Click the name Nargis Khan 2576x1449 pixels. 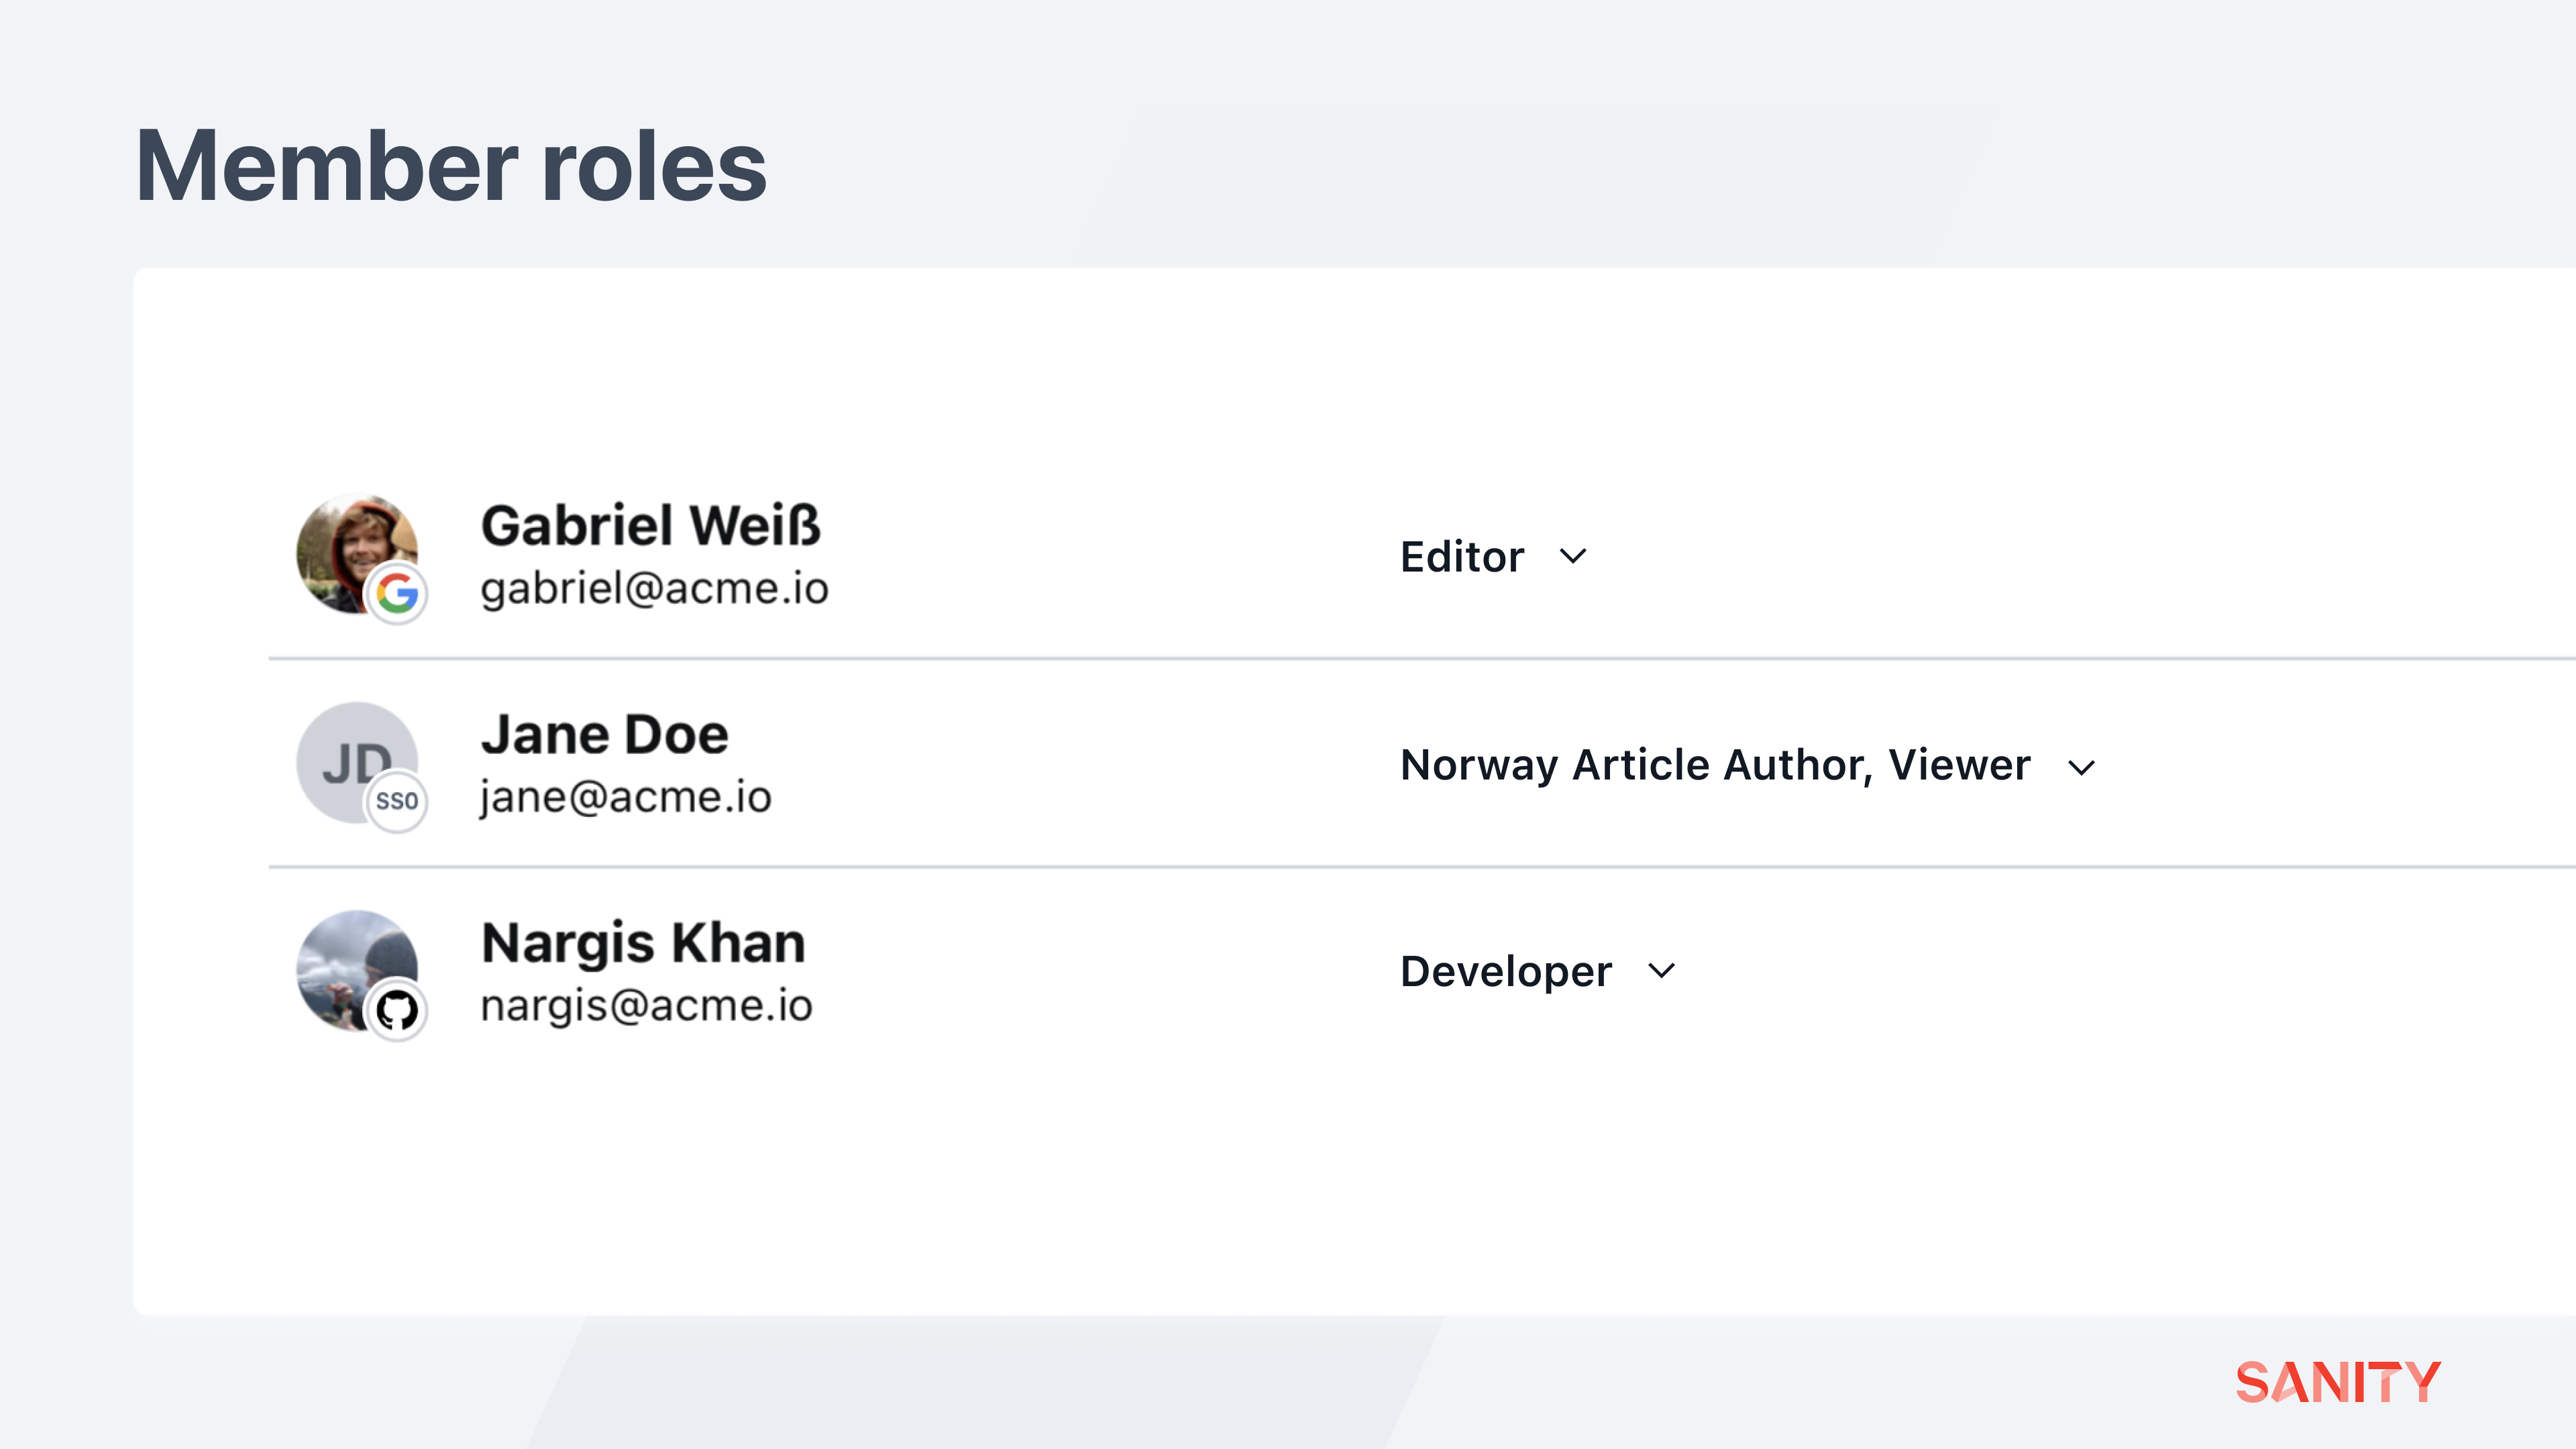coord(643,943)
